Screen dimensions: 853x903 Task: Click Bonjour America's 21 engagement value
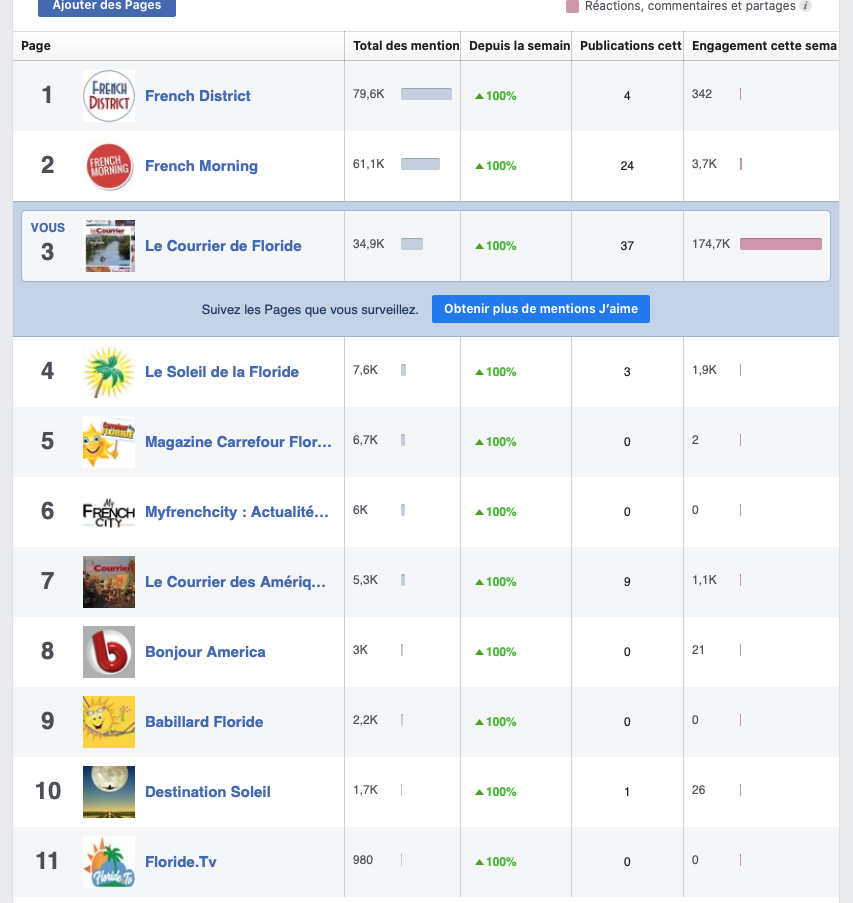[x=698, y=650]
